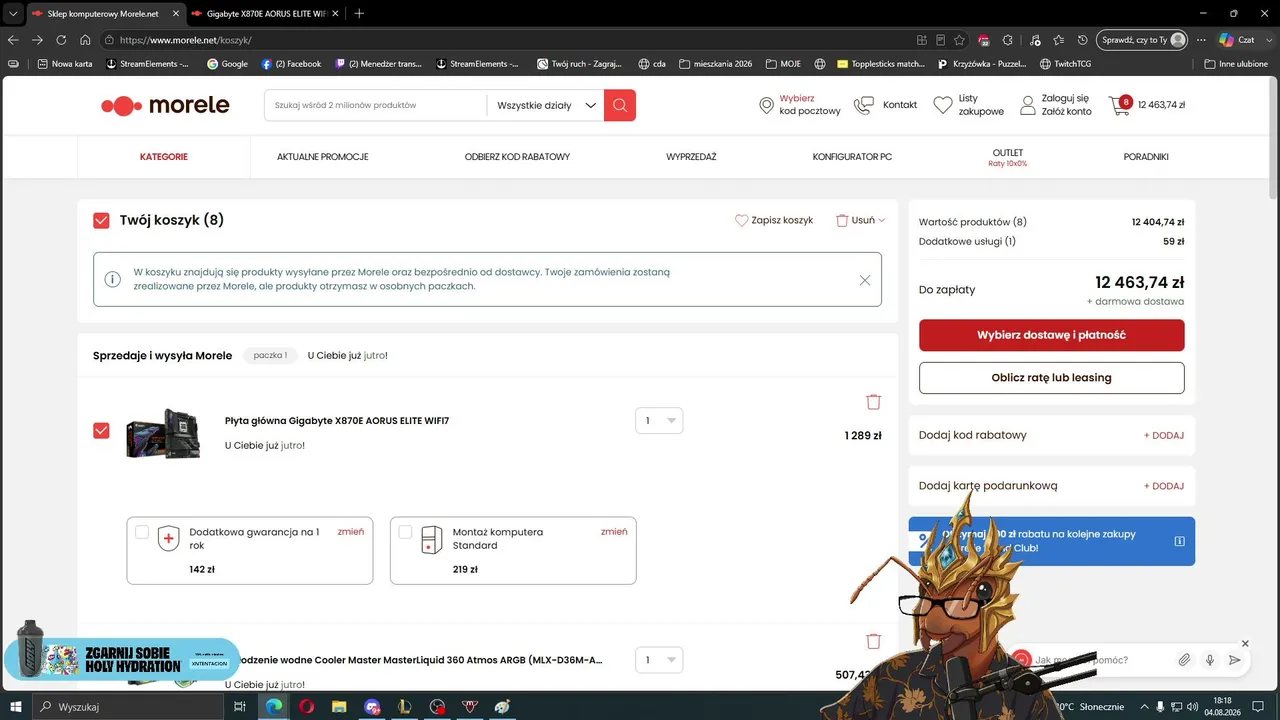The image size is (1280, 720).
Task: Click zmień on the Montaż komputera card
Action: 614,532
